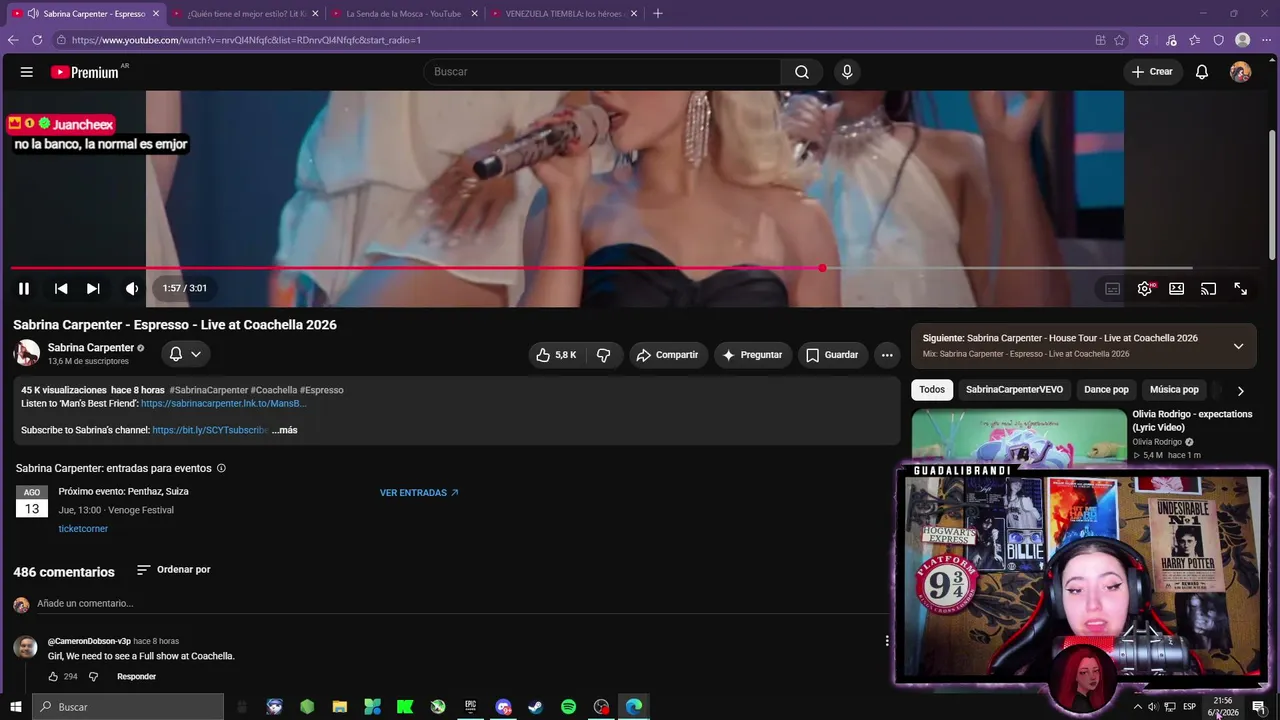Viewport: 1280px width, 720px height.
Task: Go to YouTube Premium home logo
Action: (x=85, y=72)
